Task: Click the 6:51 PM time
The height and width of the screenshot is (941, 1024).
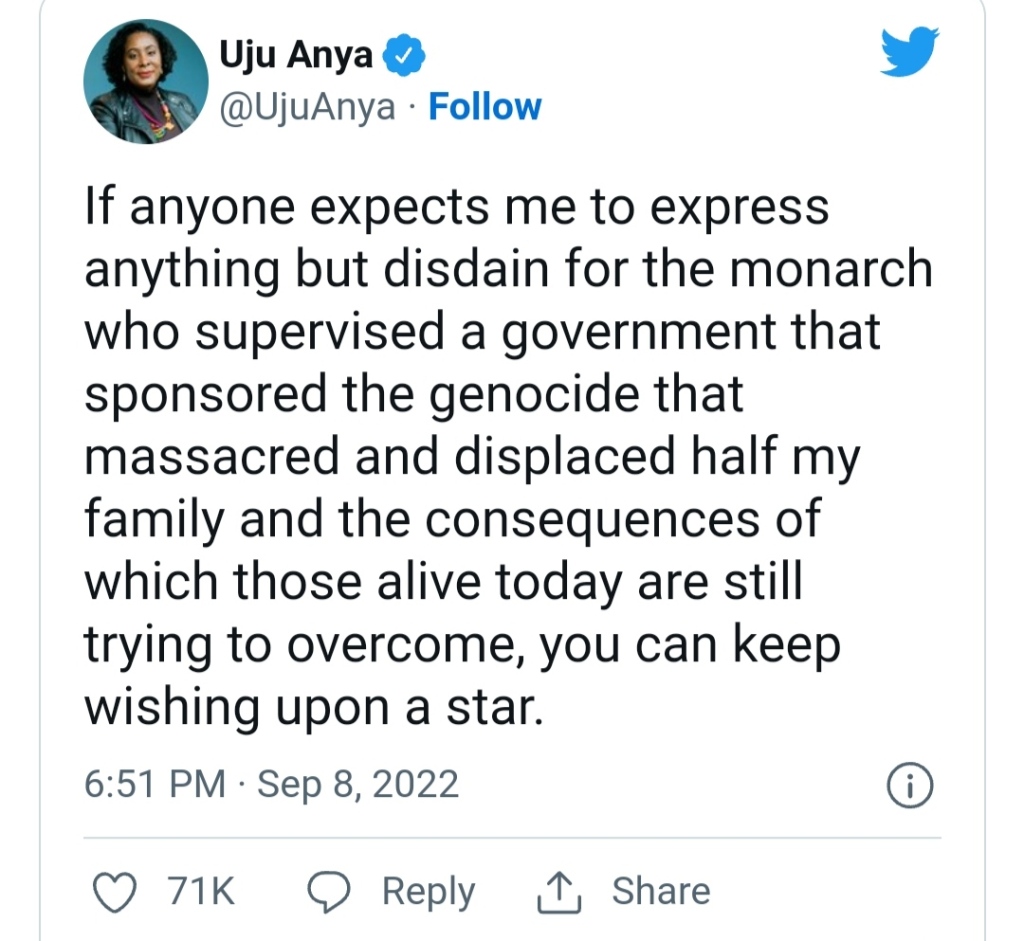Action: click(x=155, y=784)
